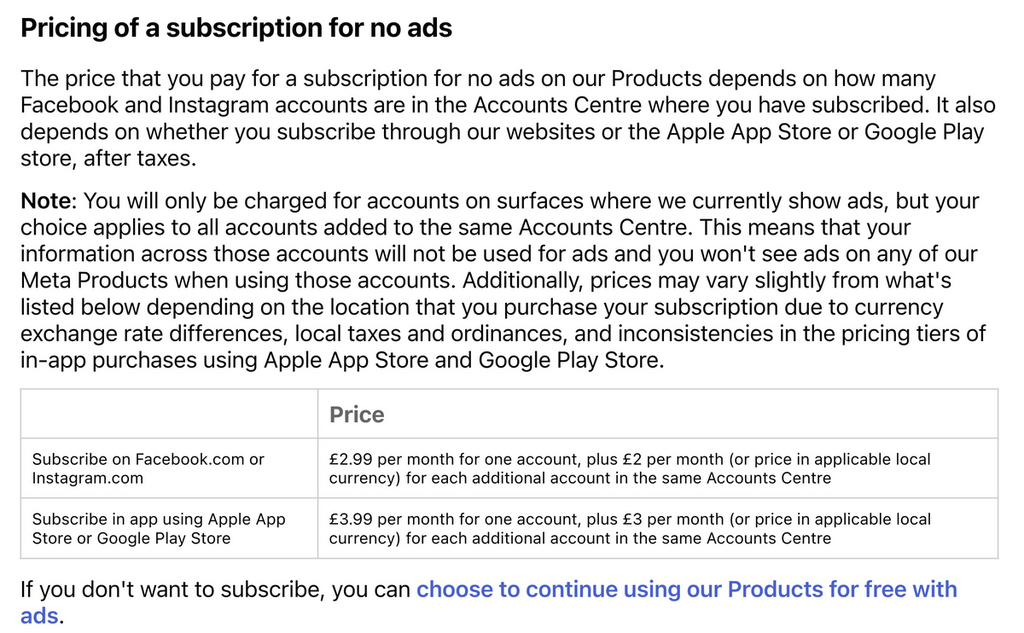Click the 'Pricing of a subscription for no ads' heading
The height and width of the screenshot is (633, 1024).
(x=236, y=28)
